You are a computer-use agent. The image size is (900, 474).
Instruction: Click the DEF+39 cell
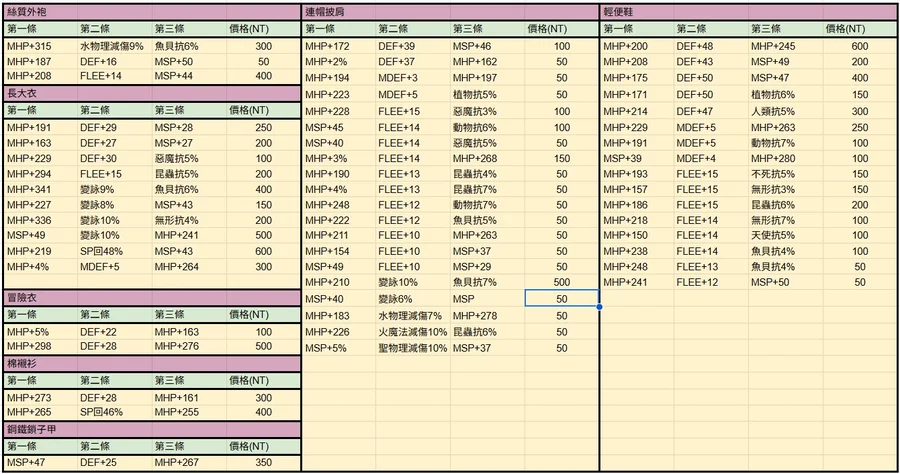pos(413,46)
